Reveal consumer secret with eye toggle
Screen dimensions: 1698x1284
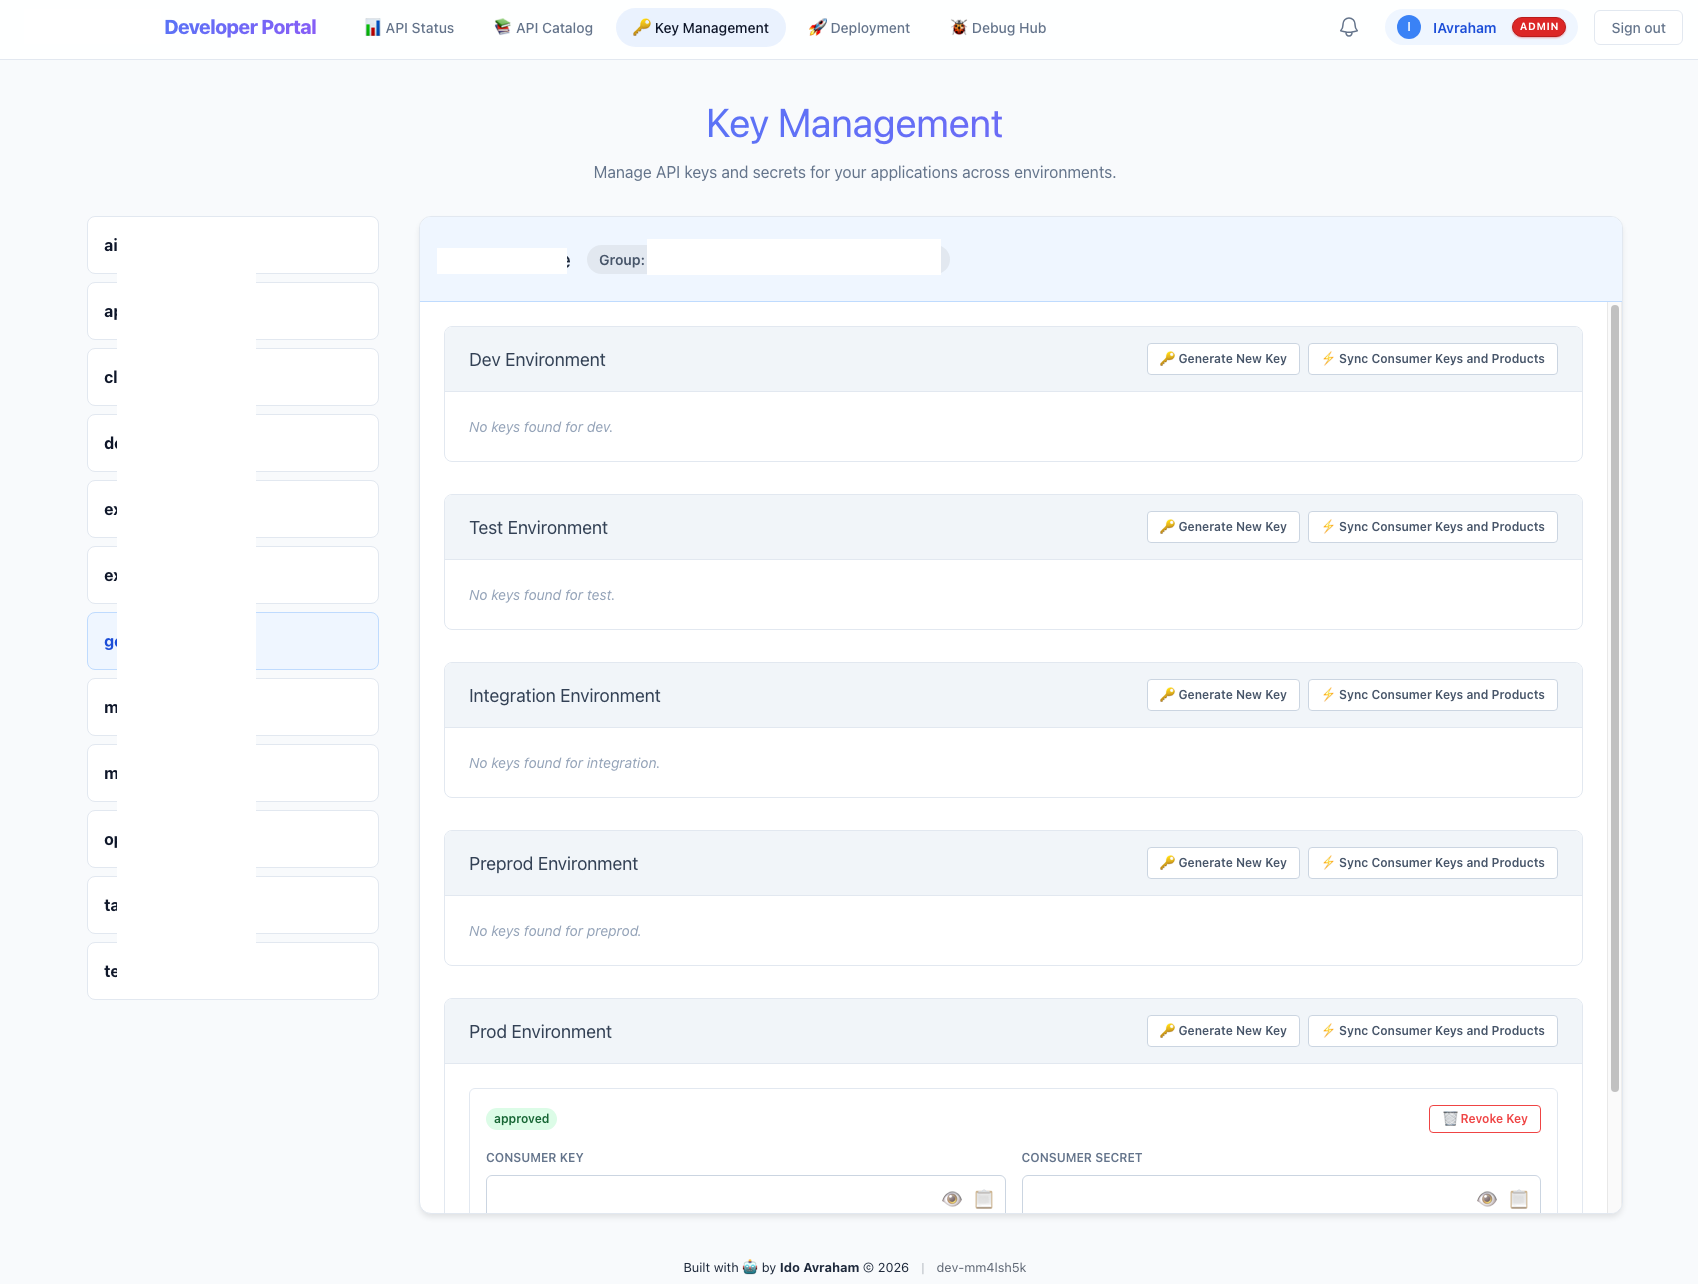coord(1486,1198)
